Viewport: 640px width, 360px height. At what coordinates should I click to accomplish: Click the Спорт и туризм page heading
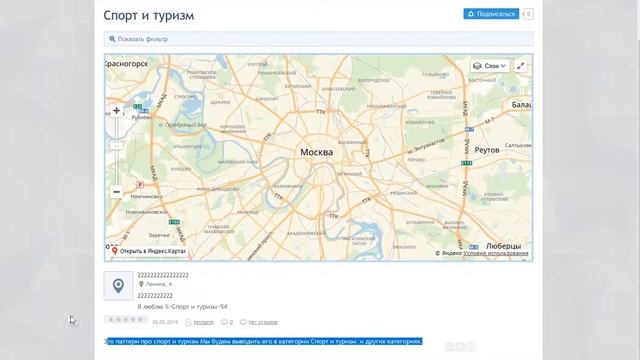point(149,16)
